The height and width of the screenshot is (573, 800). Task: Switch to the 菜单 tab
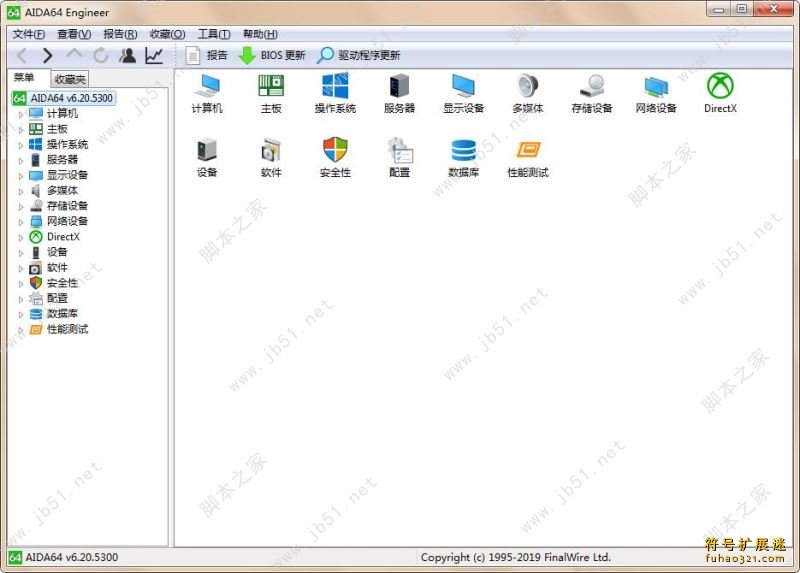click(24, 78)
